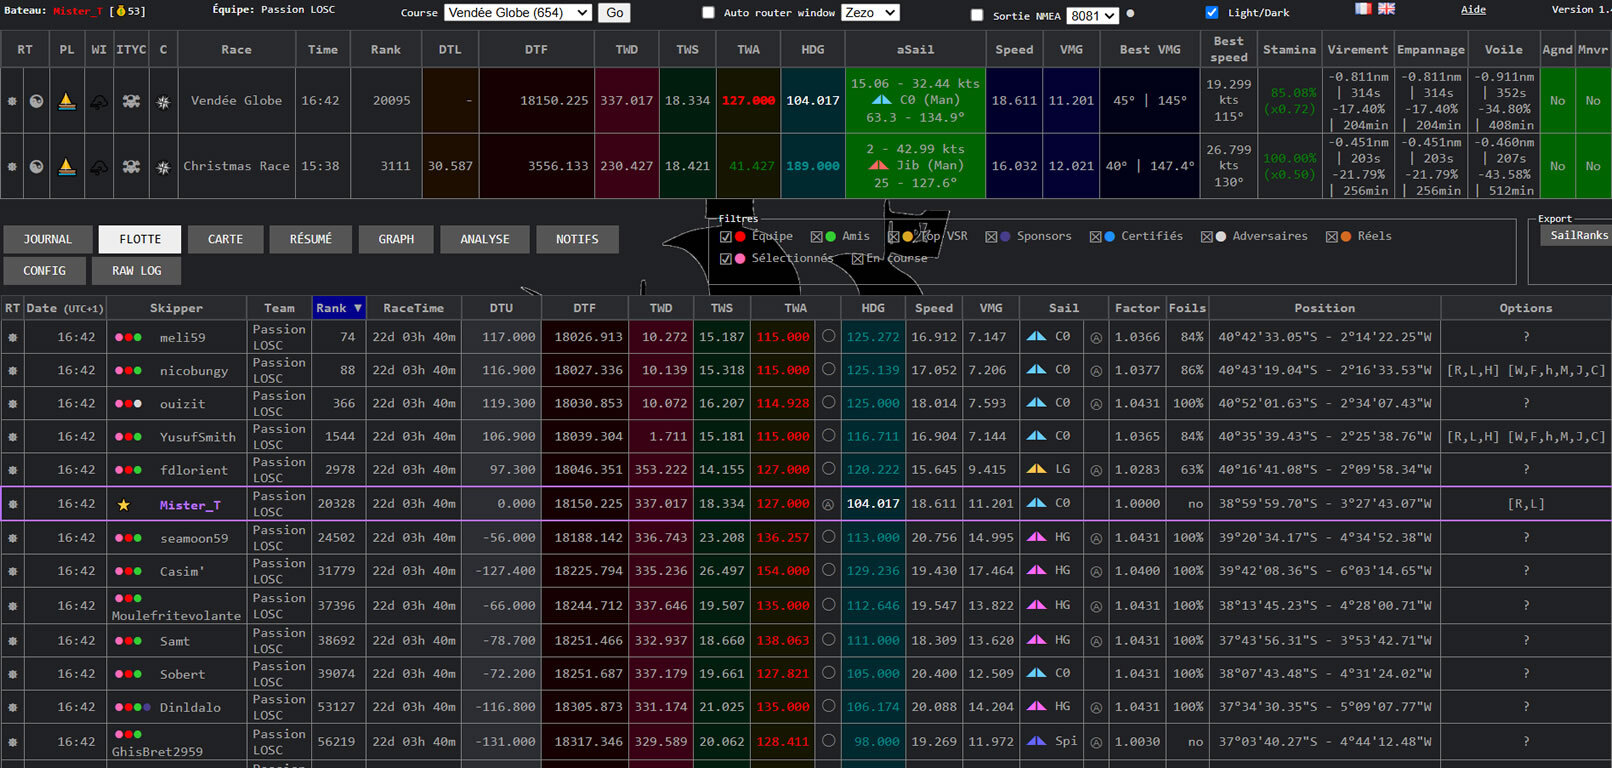Click the star icon beside Mister_T
The height and width of the screenshot is (768, 1612).
124,505
